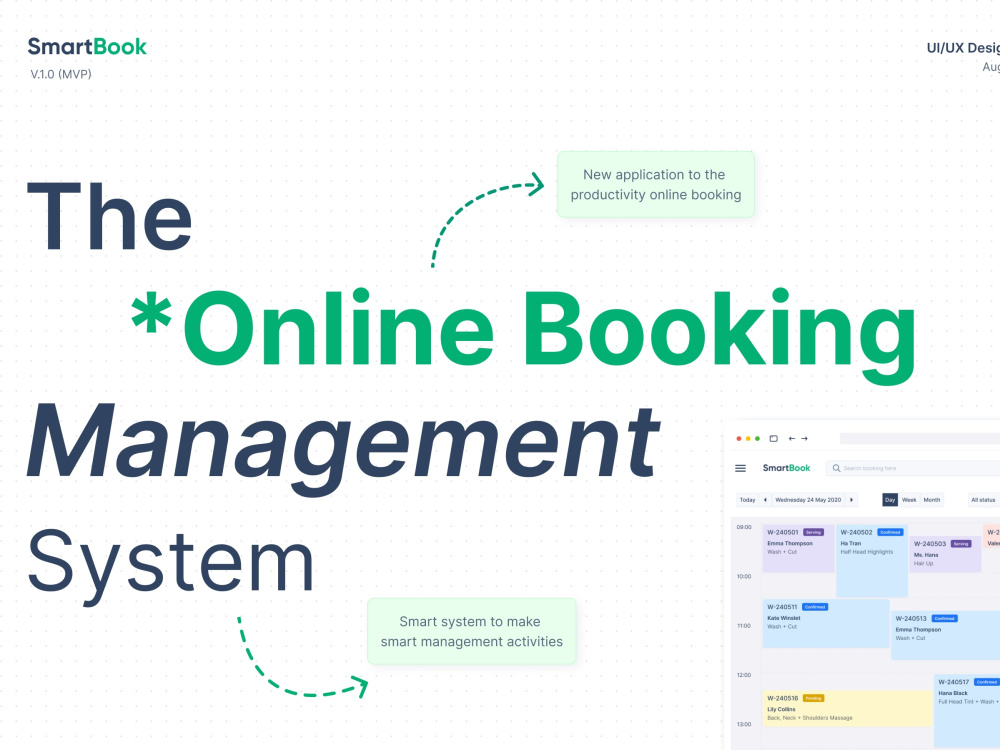The height and width of the screenshot is (750, 1000).
Task: Click 'Half Head Highlights' service text
Action: point(867,552)
